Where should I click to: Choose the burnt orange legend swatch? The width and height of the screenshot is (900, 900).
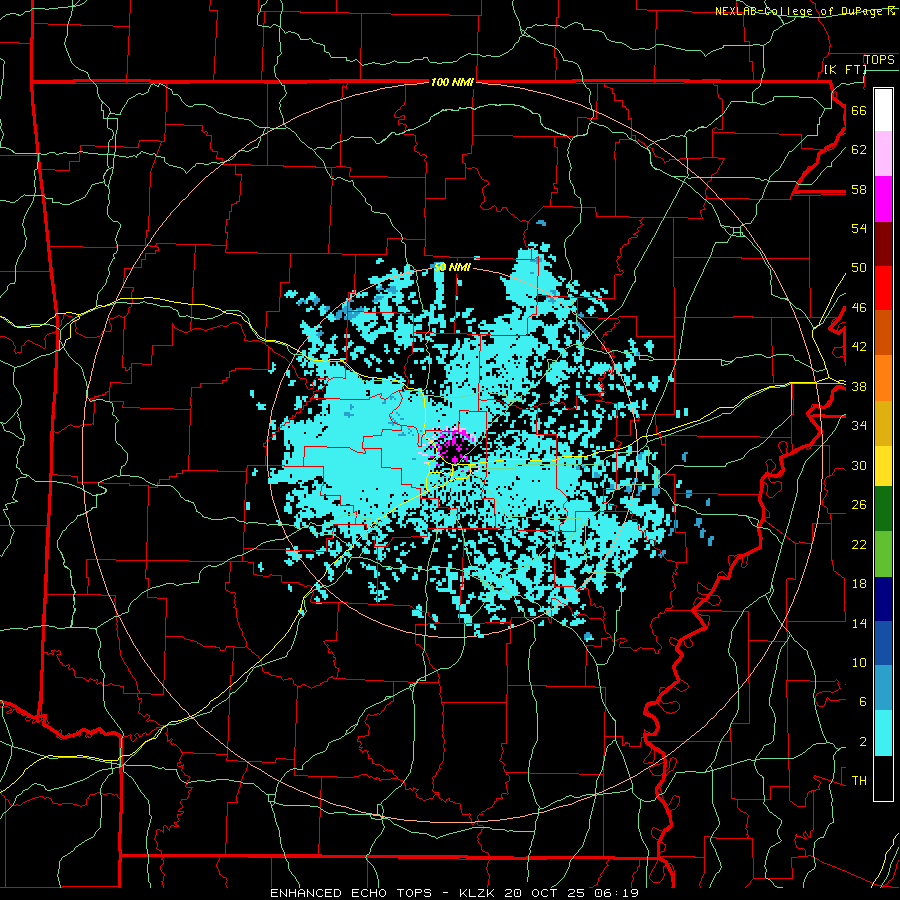883,333
